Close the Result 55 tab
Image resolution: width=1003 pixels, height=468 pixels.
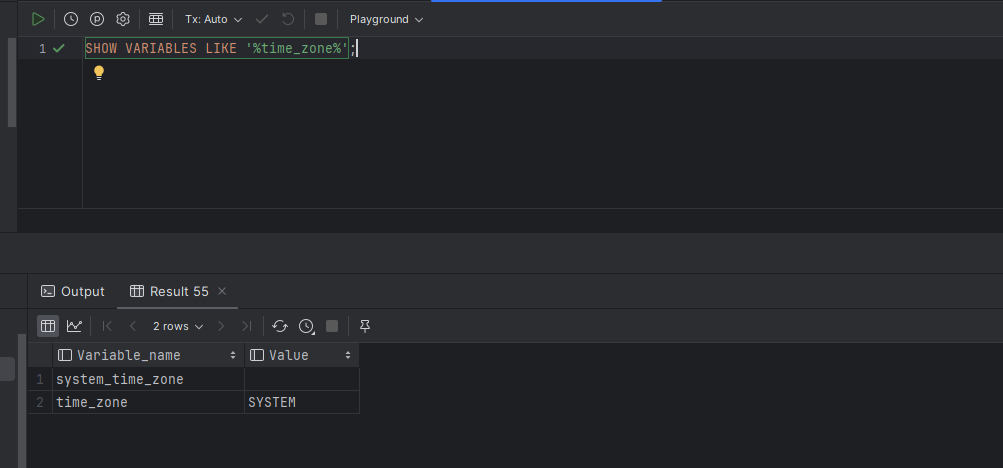tap(222, 291)
